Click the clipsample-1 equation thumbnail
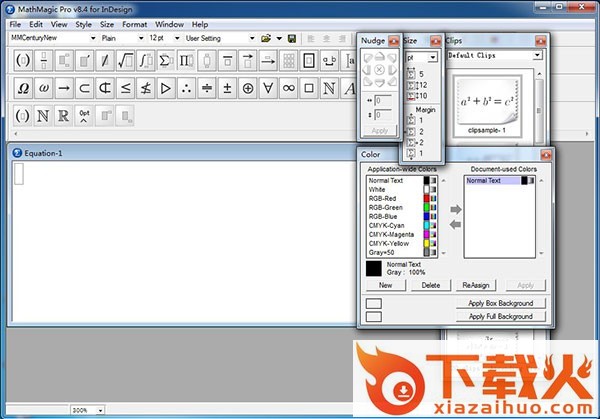Viewport: 600px width, 419px height. tap(487, 106)
